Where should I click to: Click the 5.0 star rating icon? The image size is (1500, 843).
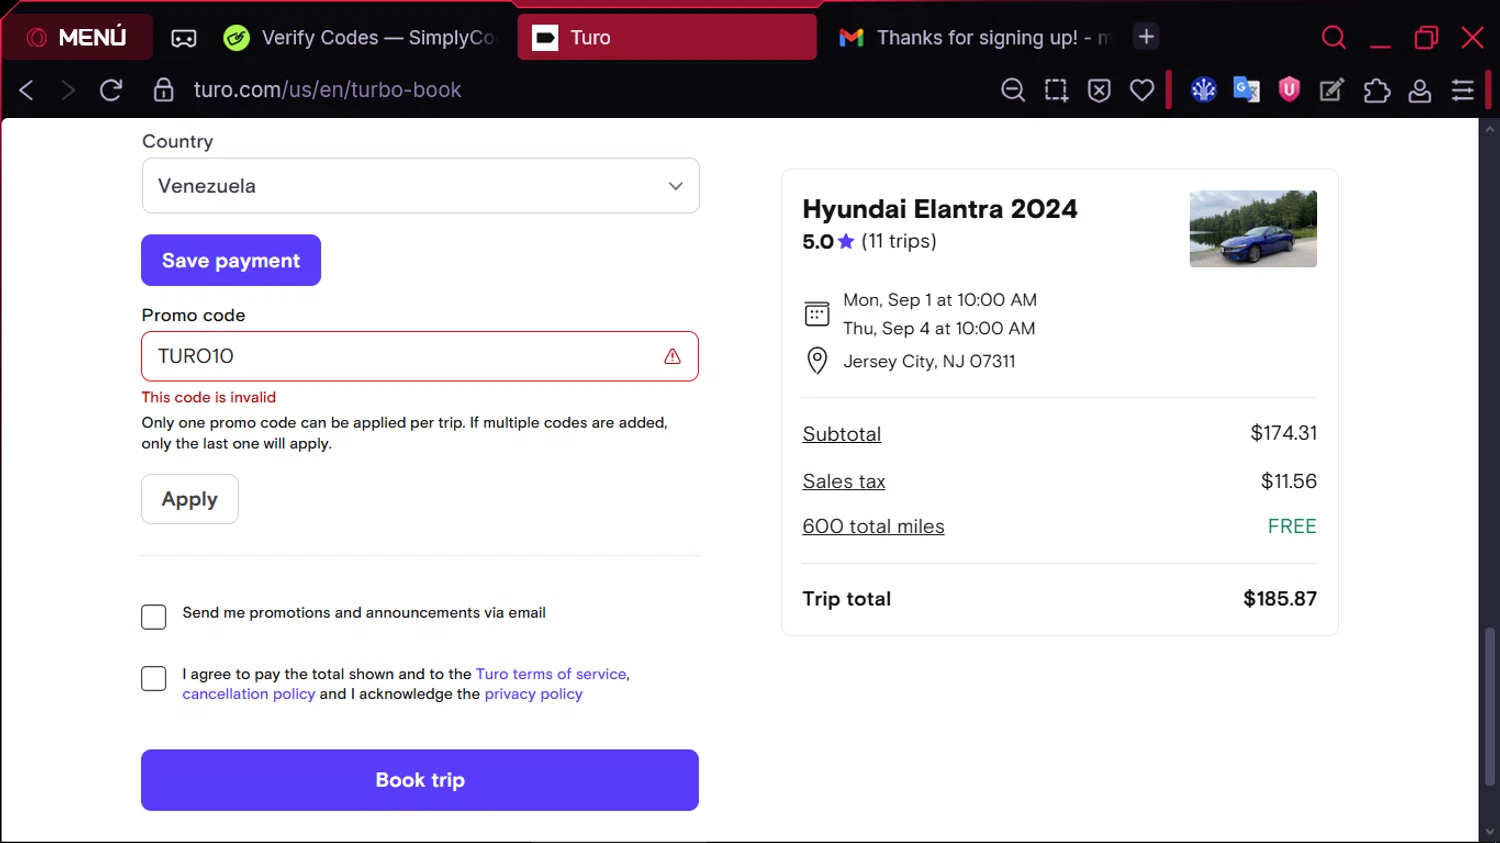[846, 241]
